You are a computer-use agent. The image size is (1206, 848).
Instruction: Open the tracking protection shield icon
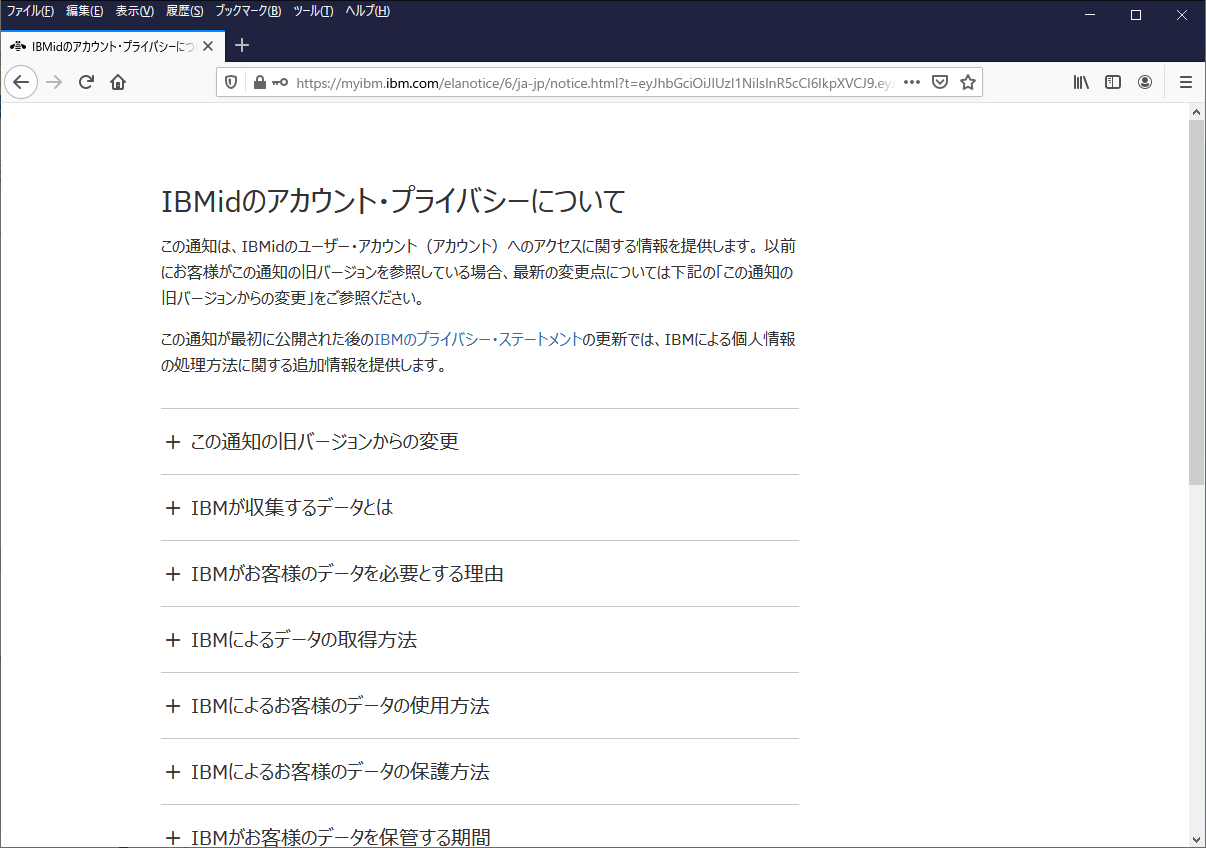pyautogui.click(x=231, y=82)
